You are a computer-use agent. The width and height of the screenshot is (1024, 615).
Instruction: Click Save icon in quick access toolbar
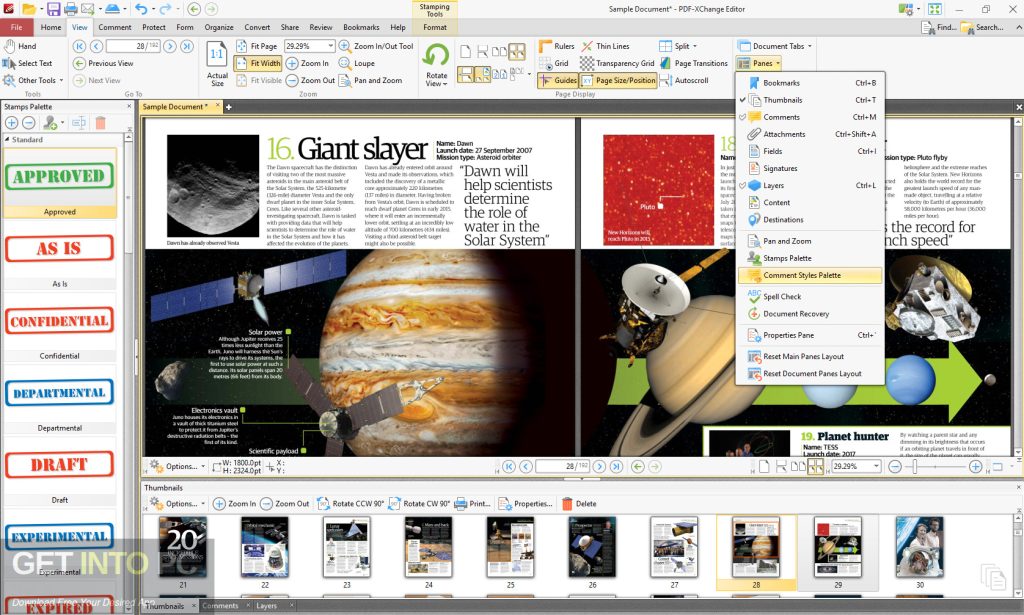pos(54,9)
